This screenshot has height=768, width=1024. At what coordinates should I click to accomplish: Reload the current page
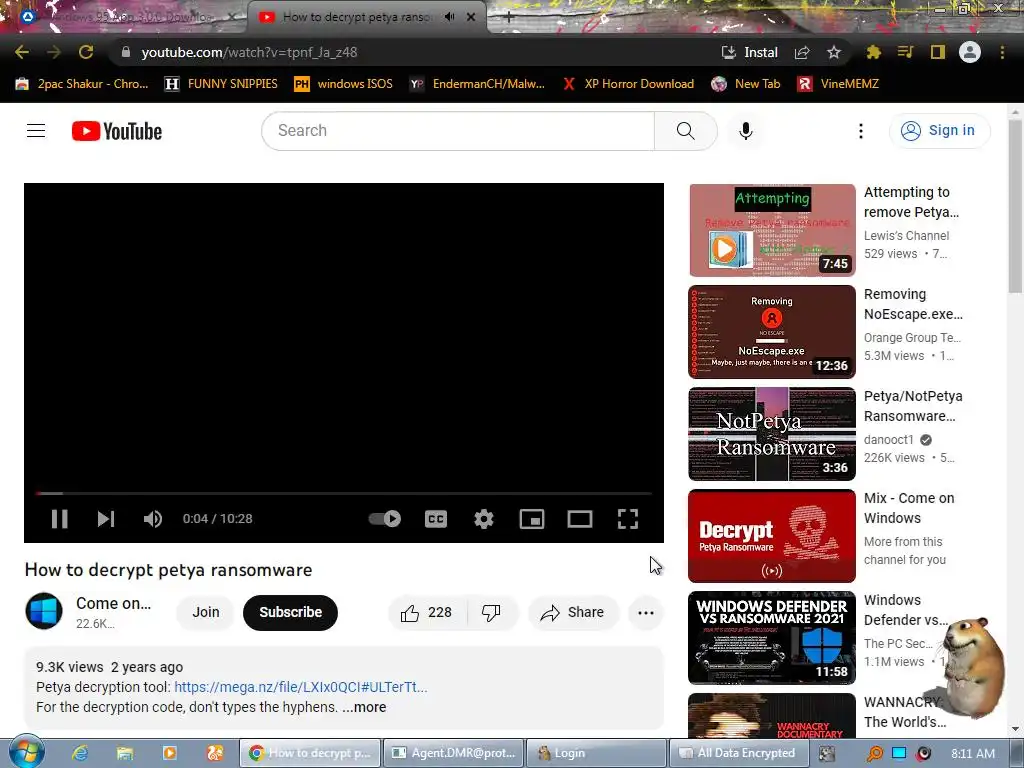click(x=86, y=52)
